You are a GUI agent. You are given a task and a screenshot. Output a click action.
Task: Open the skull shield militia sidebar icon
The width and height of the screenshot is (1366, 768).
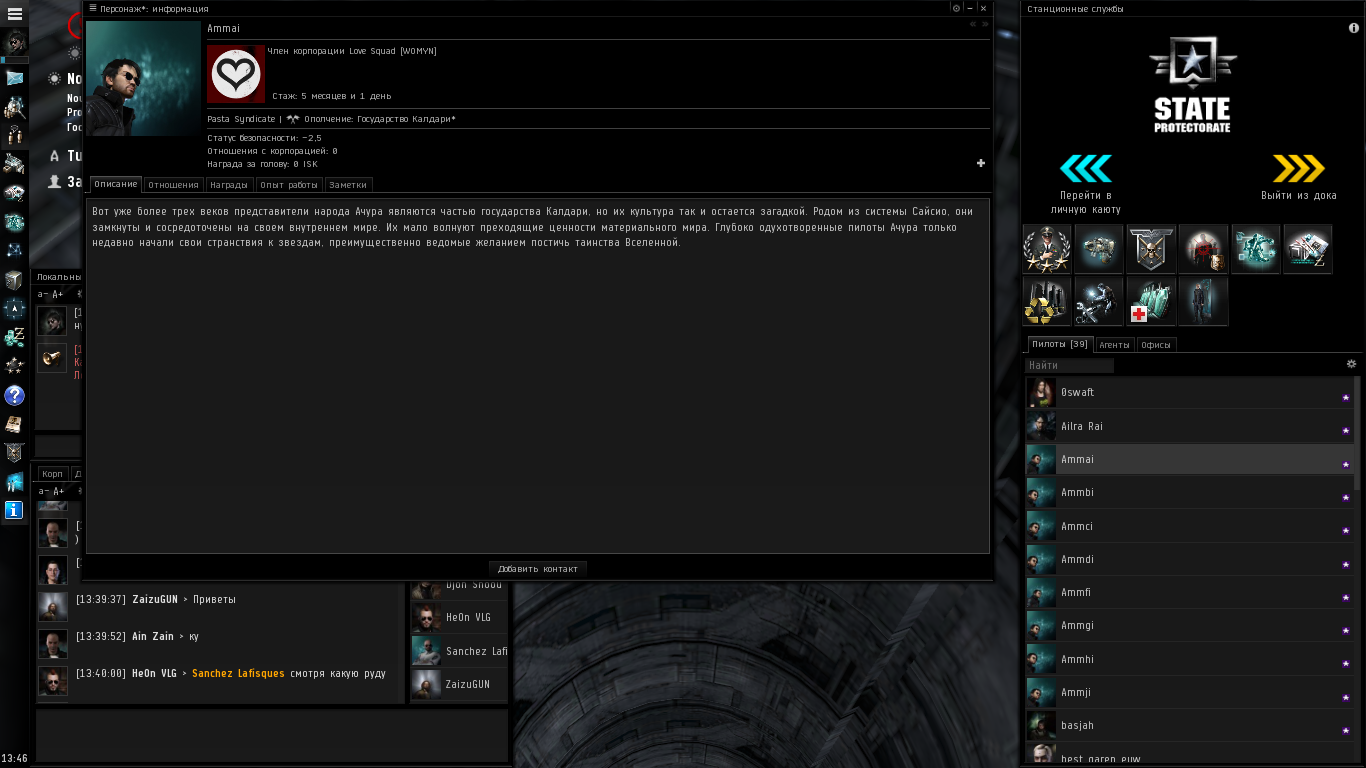[14, 453]
